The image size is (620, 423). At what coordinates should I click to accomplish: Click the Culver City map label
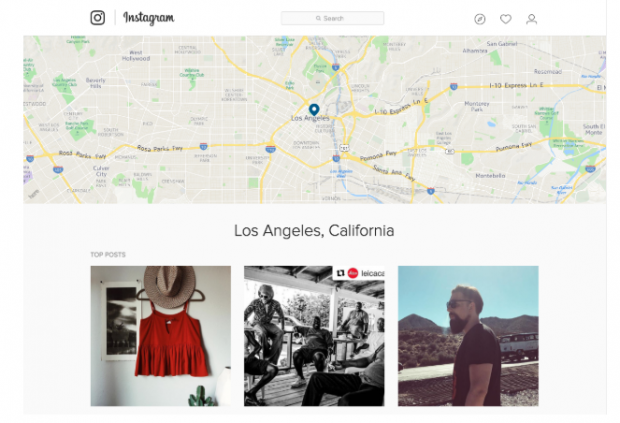coord(101,171)
